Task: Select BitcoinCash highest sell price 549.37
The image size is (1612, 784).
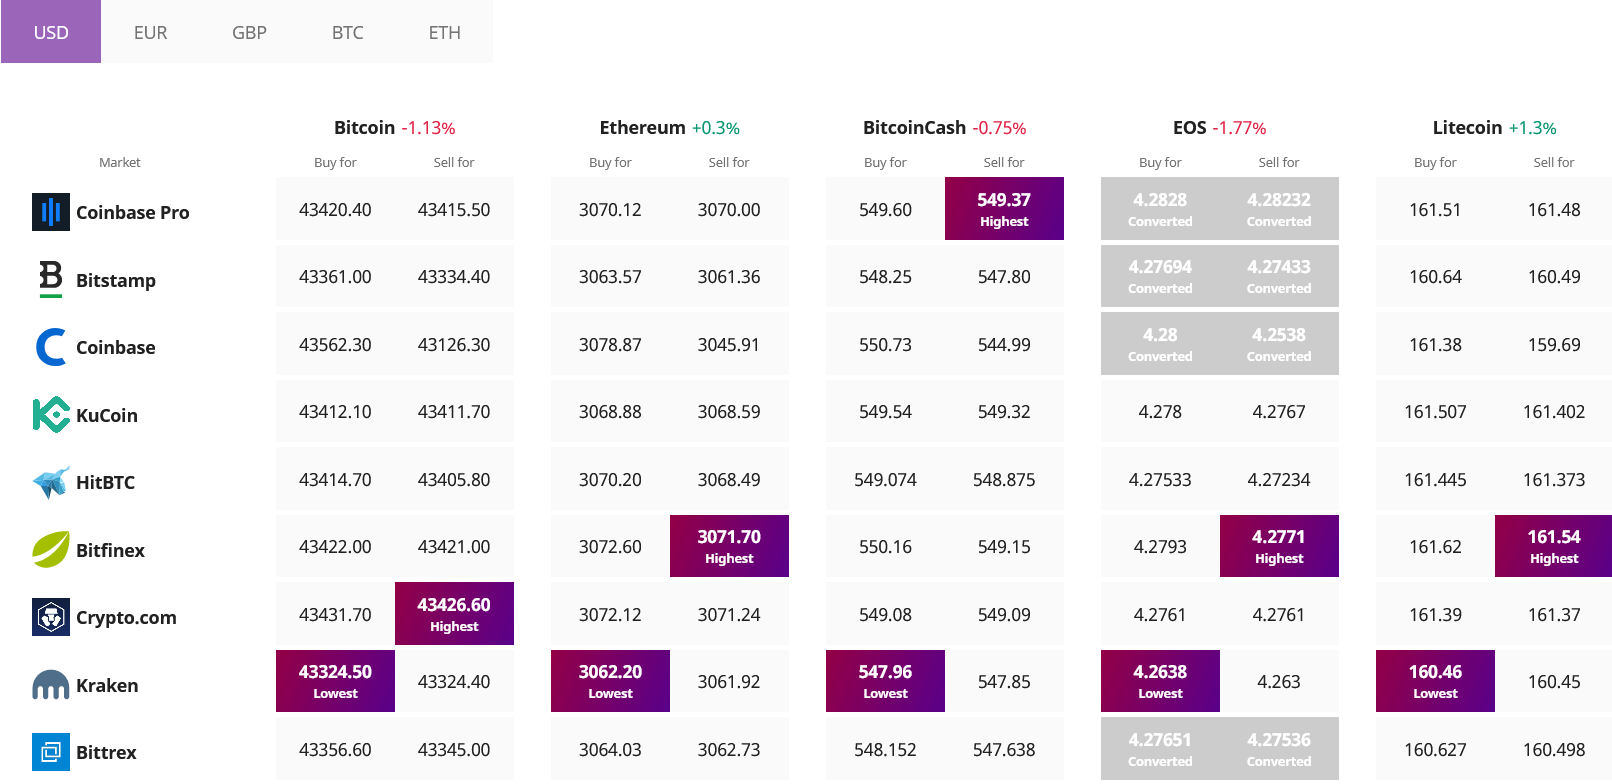Action: click(1004, 208)
